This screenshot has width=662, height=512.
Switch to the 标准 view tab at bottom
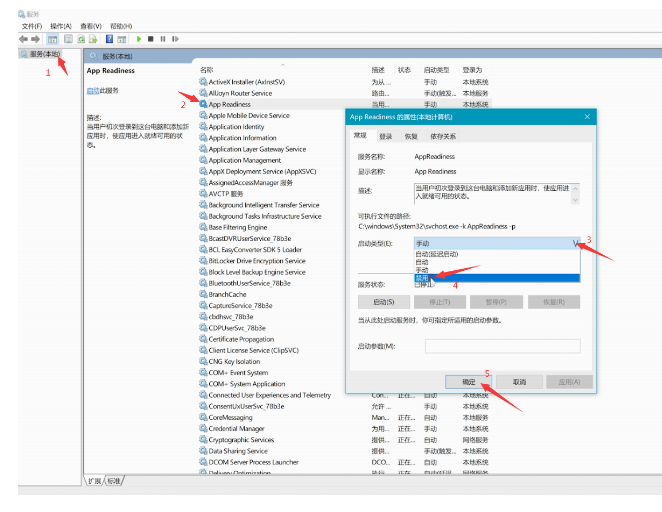click(114, 481)
